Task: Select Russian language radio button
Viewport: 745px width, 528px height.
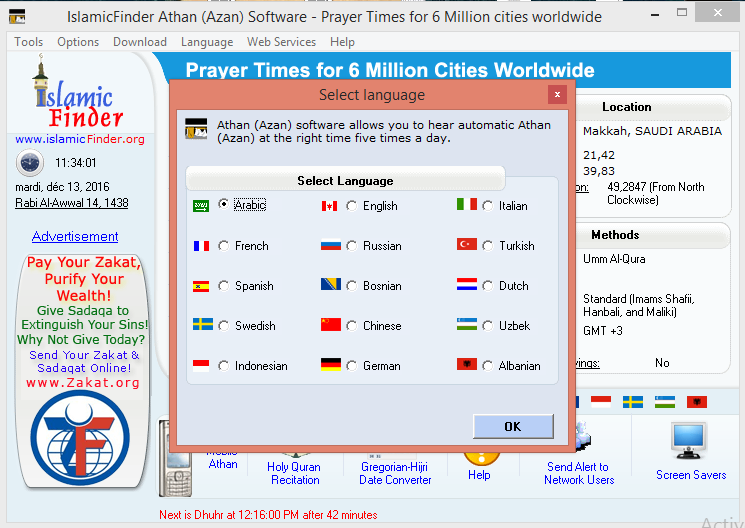Action: click(352, 246)
